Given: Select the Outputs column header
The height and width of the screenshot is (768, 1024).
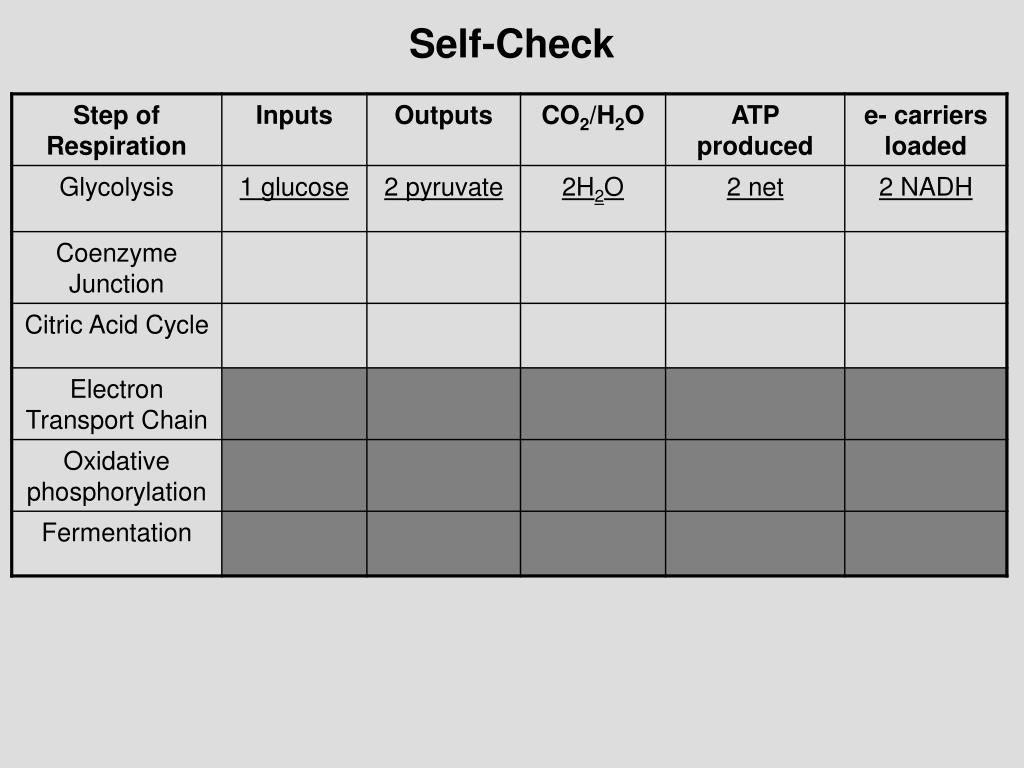Looking at the screenshot, I should click(x=443, y=116).
